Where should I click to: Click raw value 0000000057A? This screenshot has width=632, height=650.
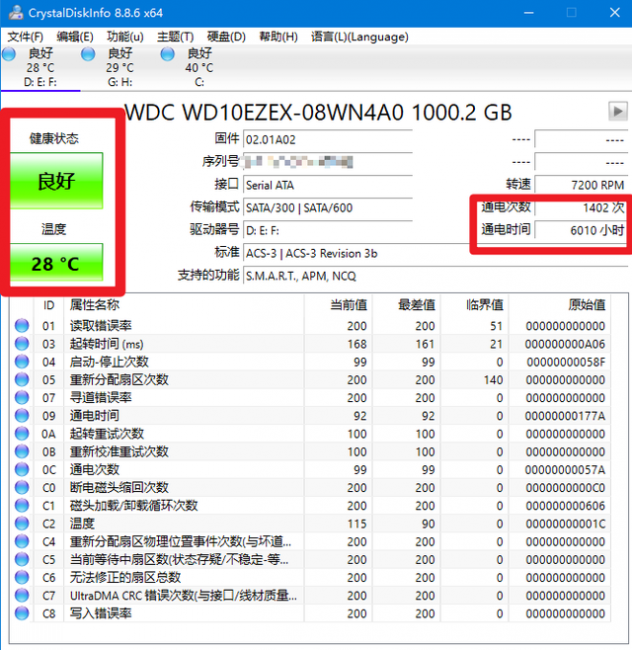tap(565, 470)
